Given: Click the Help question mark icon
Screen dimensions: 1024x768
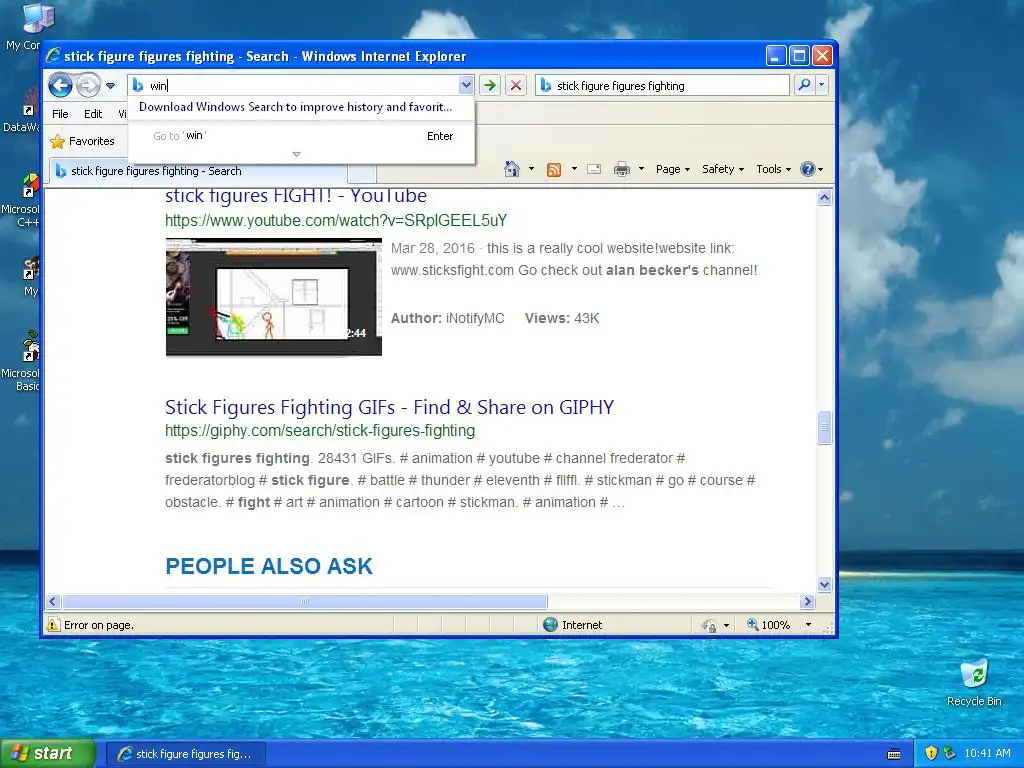Looking at the screenshot, I should [808, 169].
